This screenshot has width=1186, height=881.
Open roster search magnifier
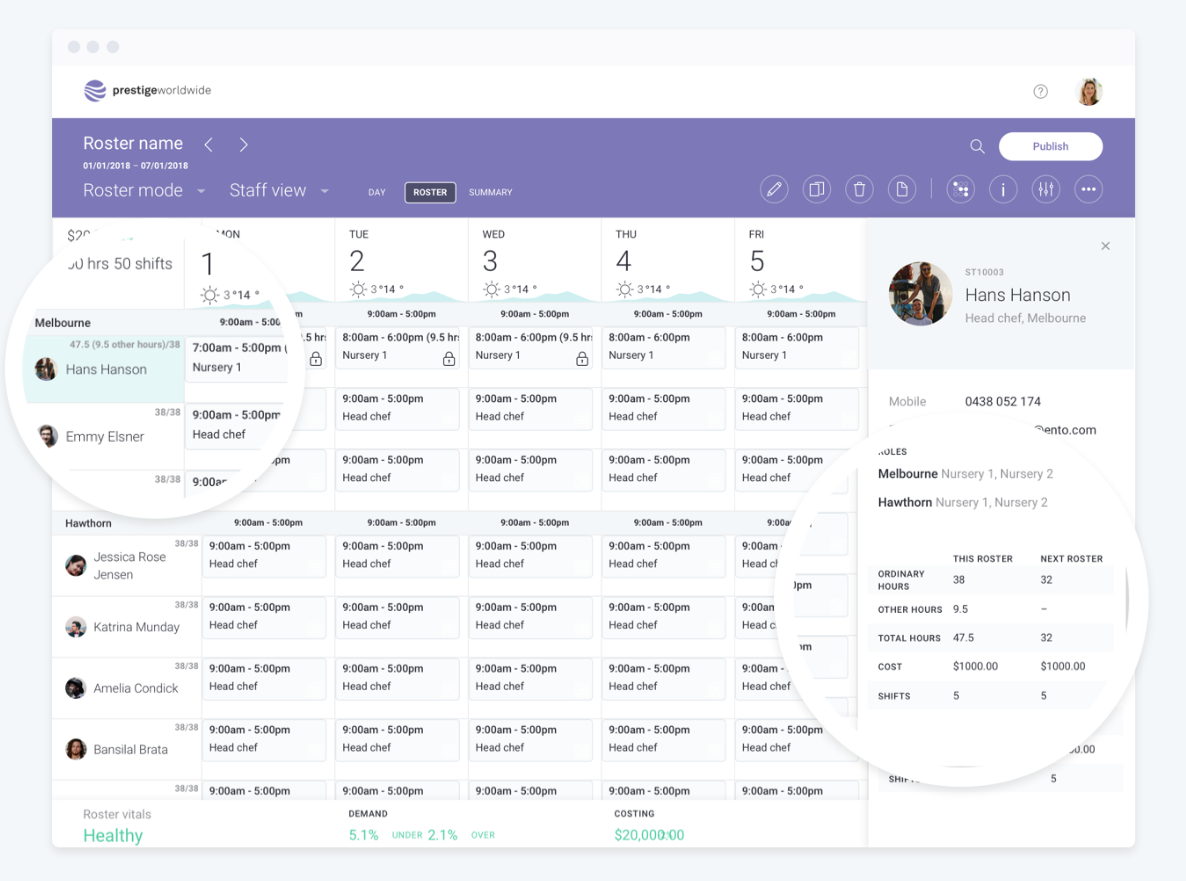977,147
